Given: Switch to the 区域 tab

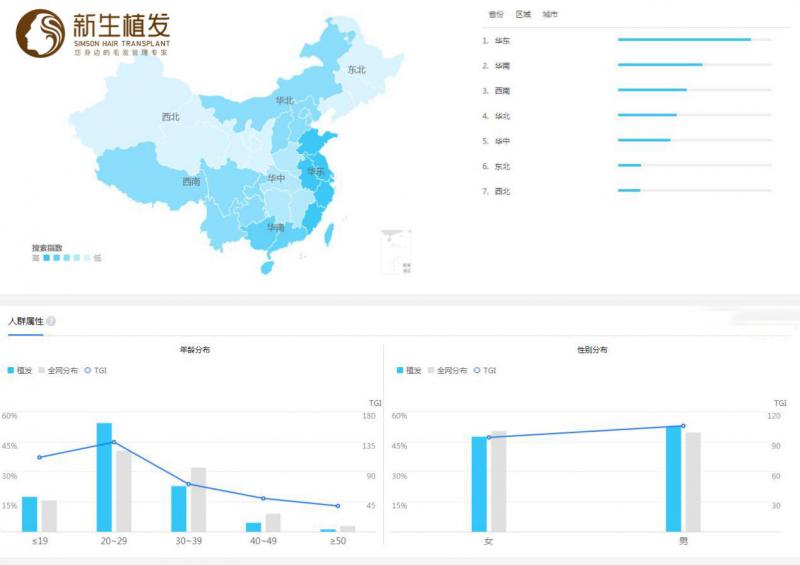Looking at the screenshot, I should (x=523, y=14).
